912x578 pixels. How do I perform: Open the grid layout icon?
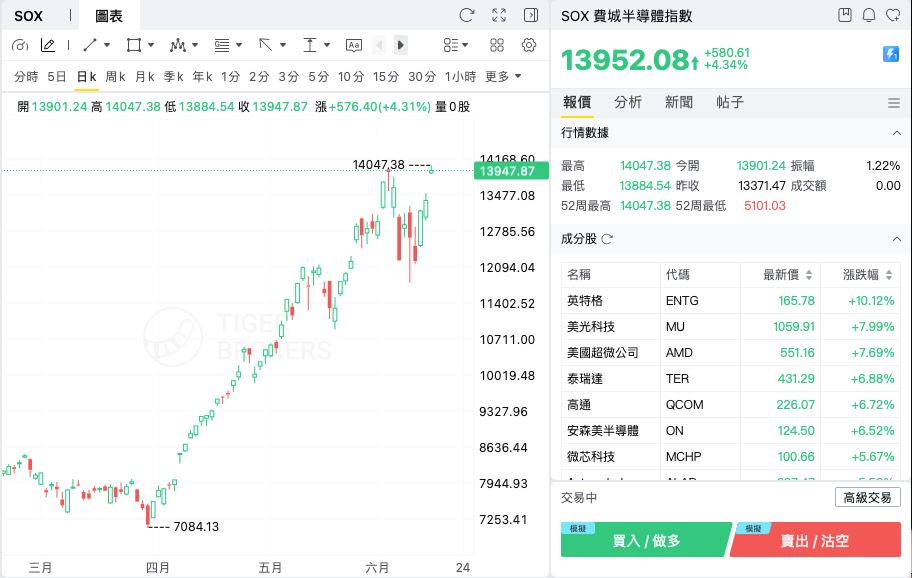[497, 45]
